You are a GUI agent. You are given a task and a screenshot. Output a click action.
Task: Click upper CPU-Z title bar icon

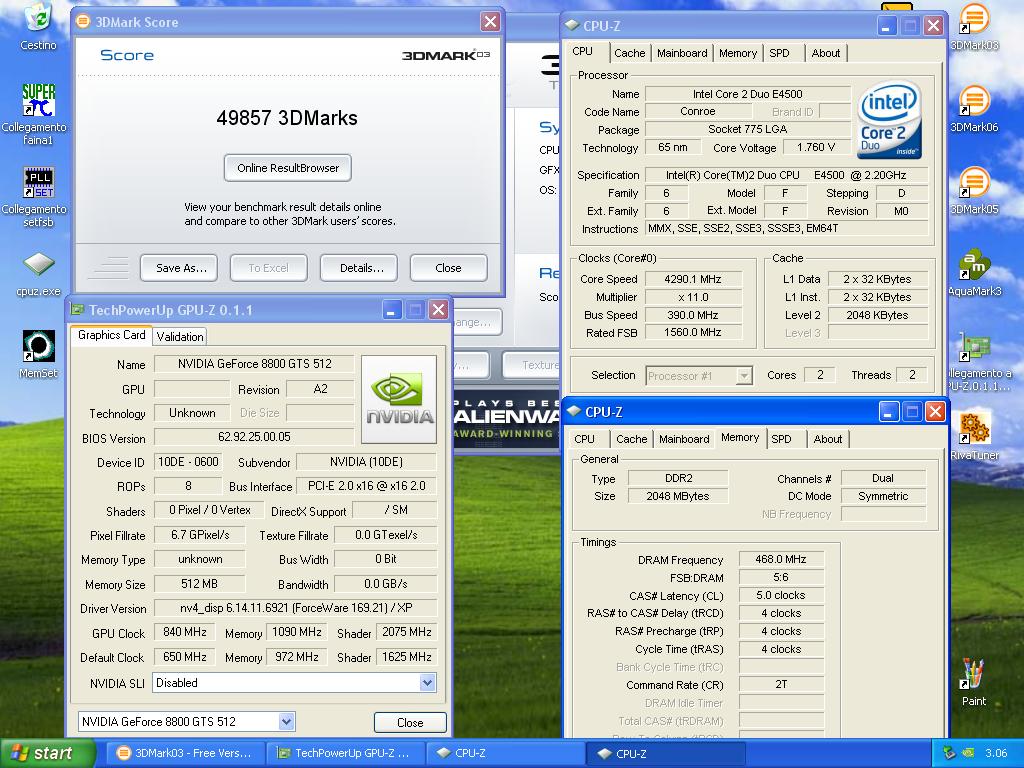click(572, 25)
